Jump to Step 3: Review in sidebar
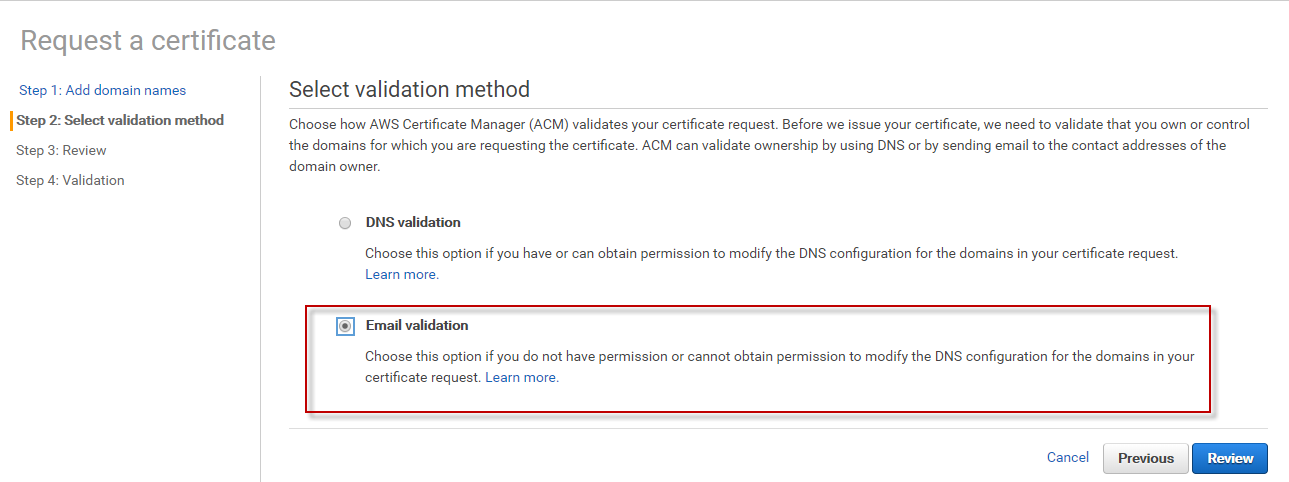The height and width of the screenshot is (482, 1289). point(61,150)
